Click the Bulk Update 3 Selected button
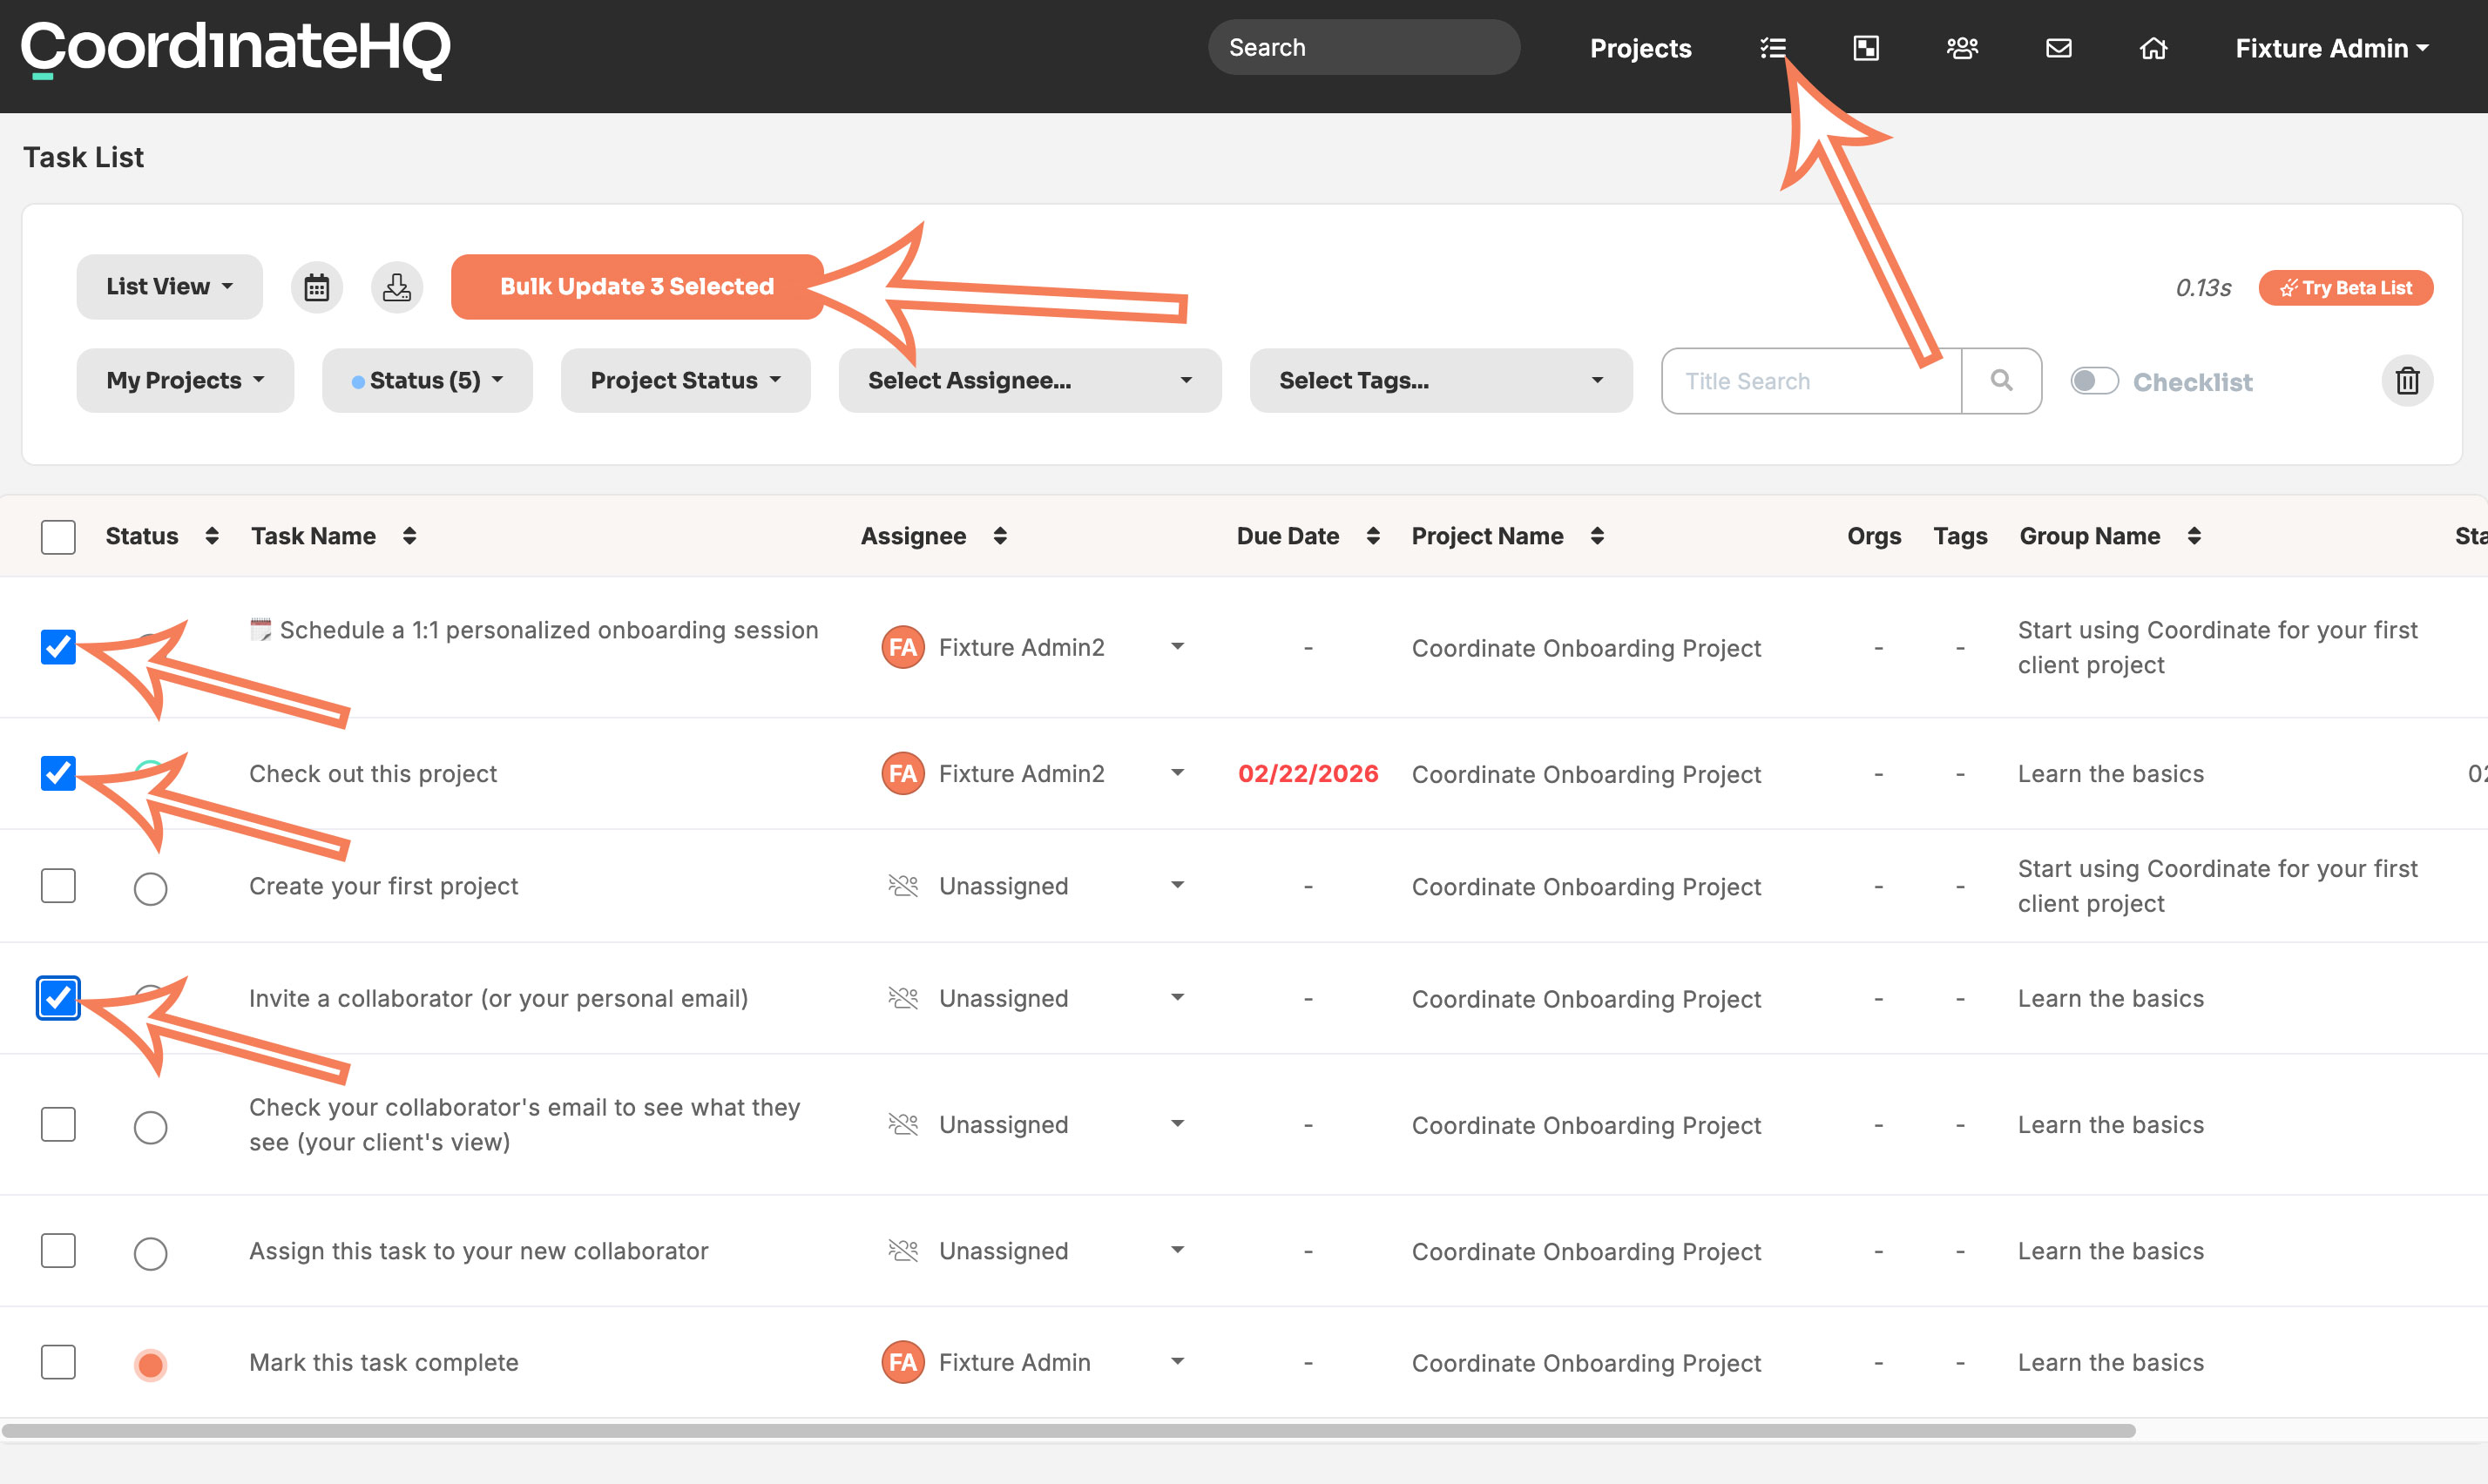The height and width of the screenshot is (1484, 2488). coord(637,287)
